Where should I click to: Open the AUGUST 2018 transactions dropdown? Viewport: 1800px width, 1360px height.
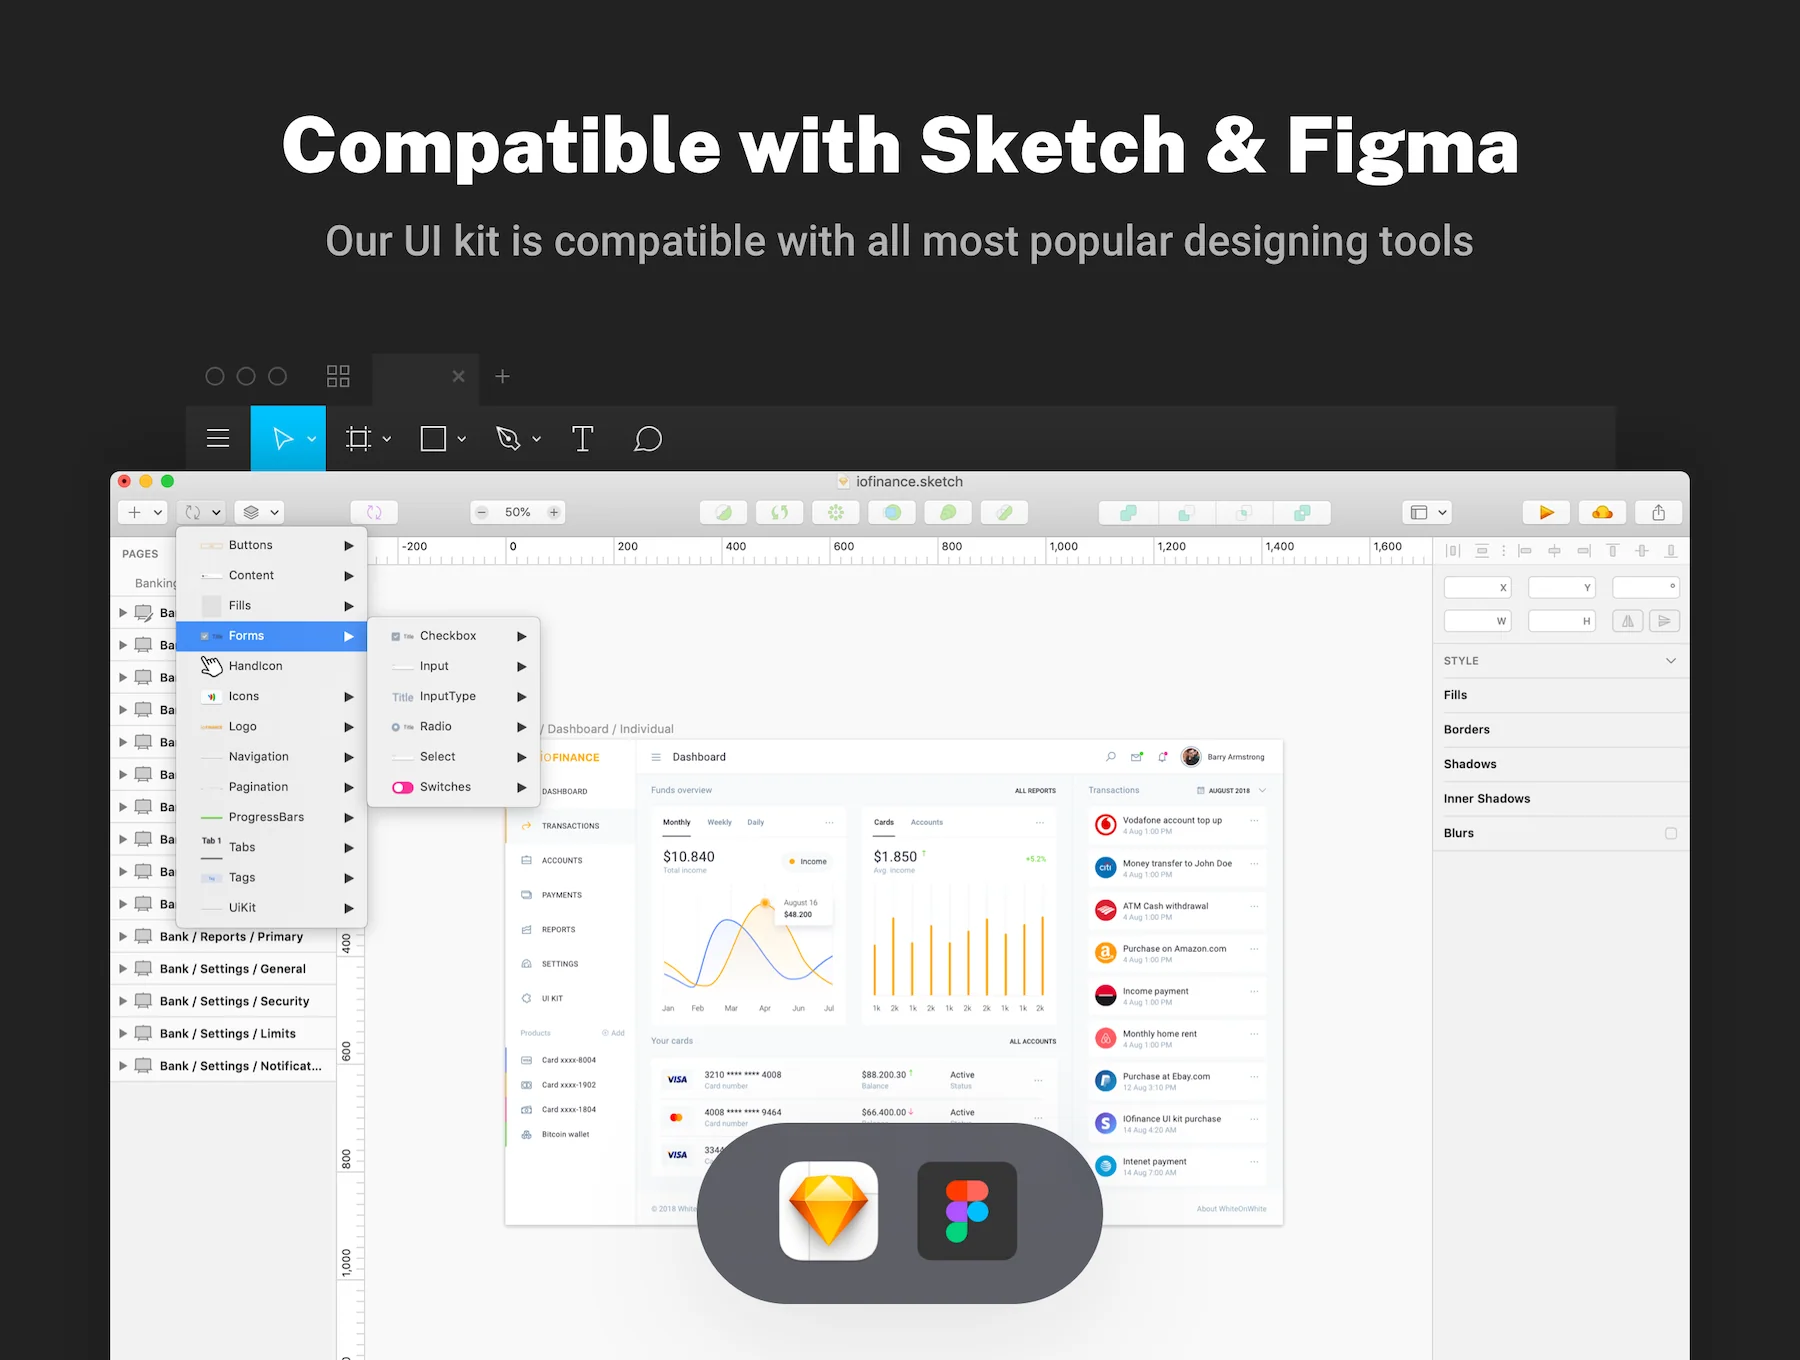pos(1232,790)
